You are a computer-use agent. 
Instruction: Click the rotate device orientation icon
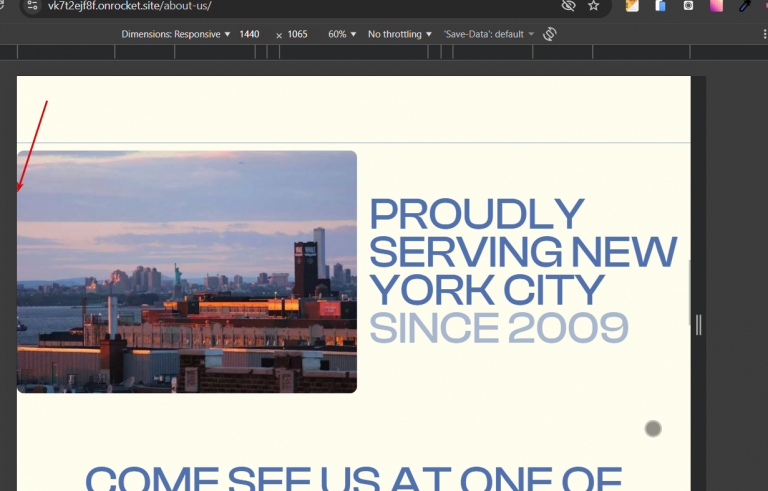tap(550, 34)
